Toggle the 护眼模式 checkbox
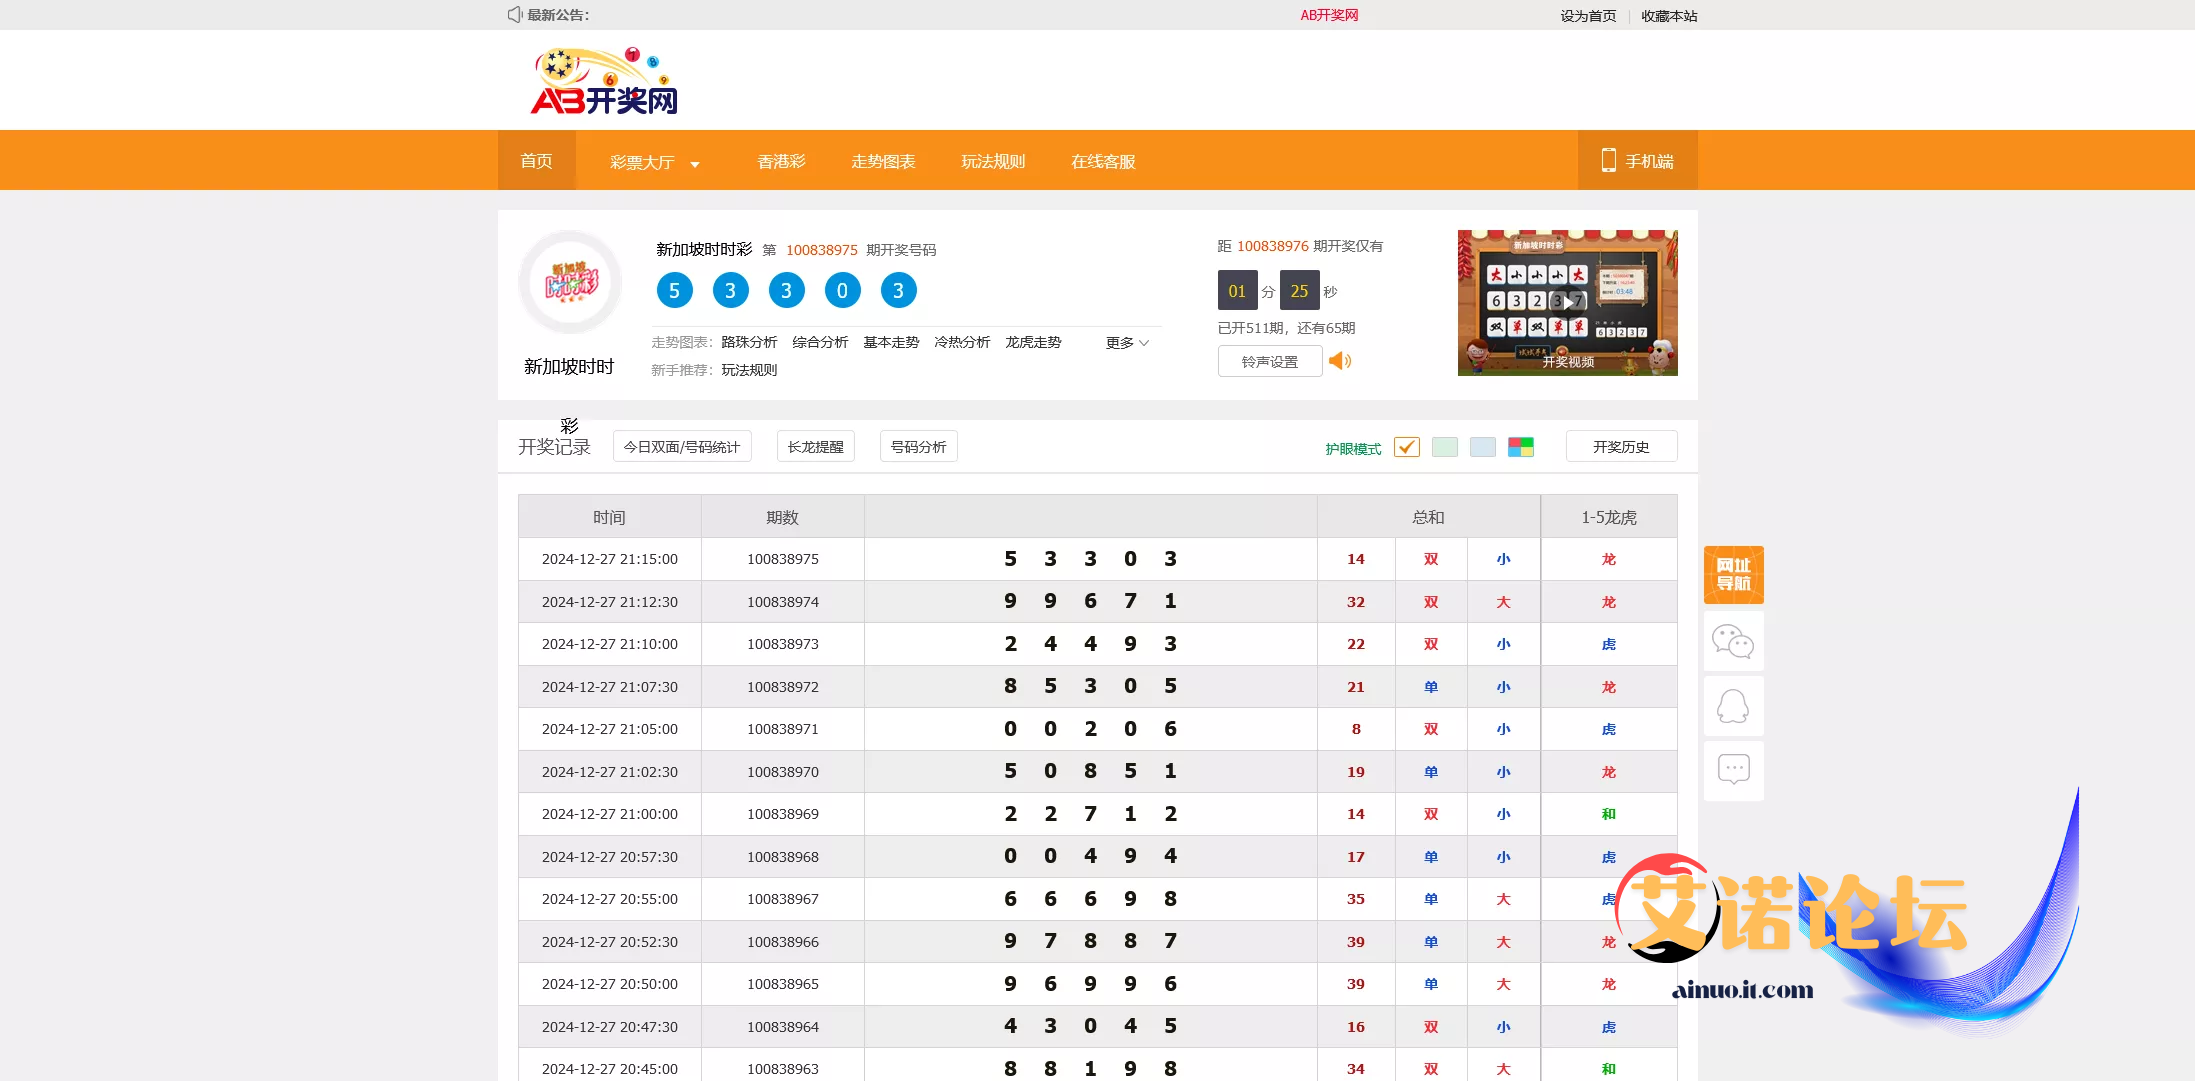The height and width of the screenshot is (1081, 2195). [x=1406, y=447]
